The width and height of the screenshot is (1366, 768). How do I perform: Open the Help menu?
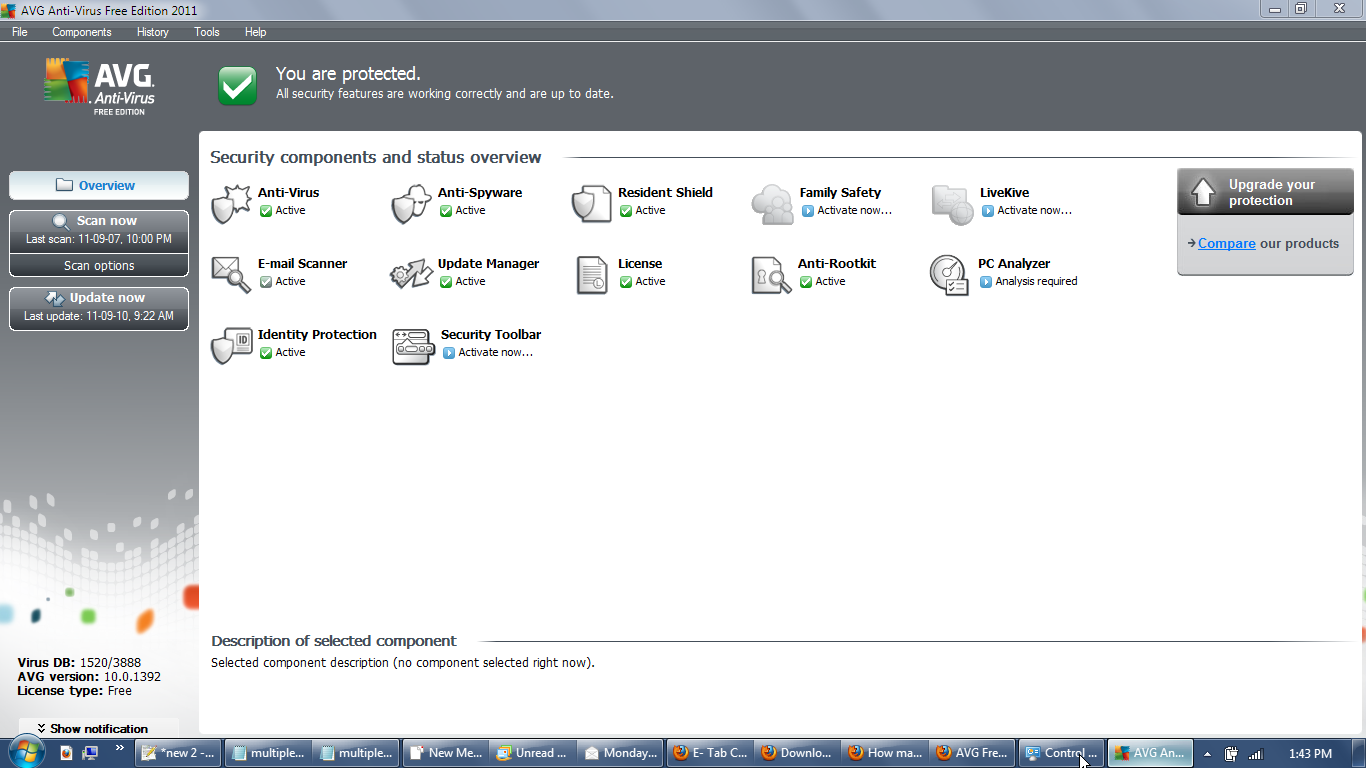256,32
